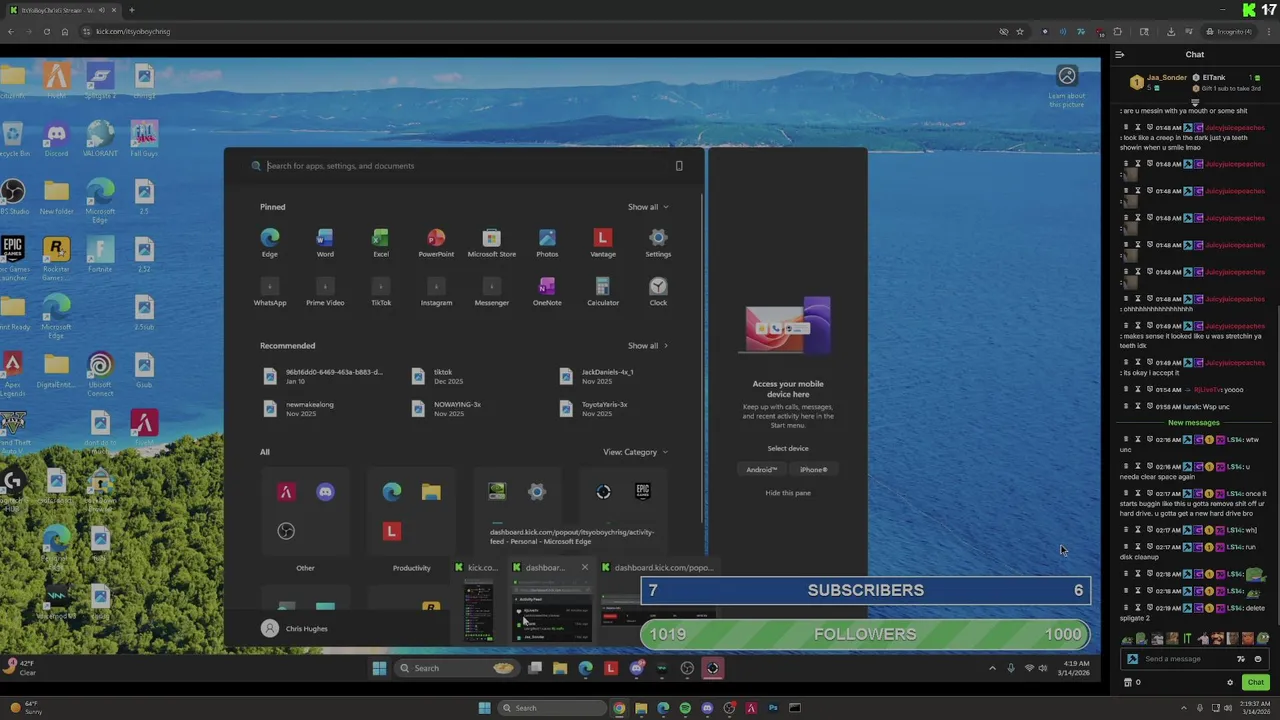The image size is (1280, 720).
Task: Start PowerPoint from pinned apps
Action: pos(436,242)
